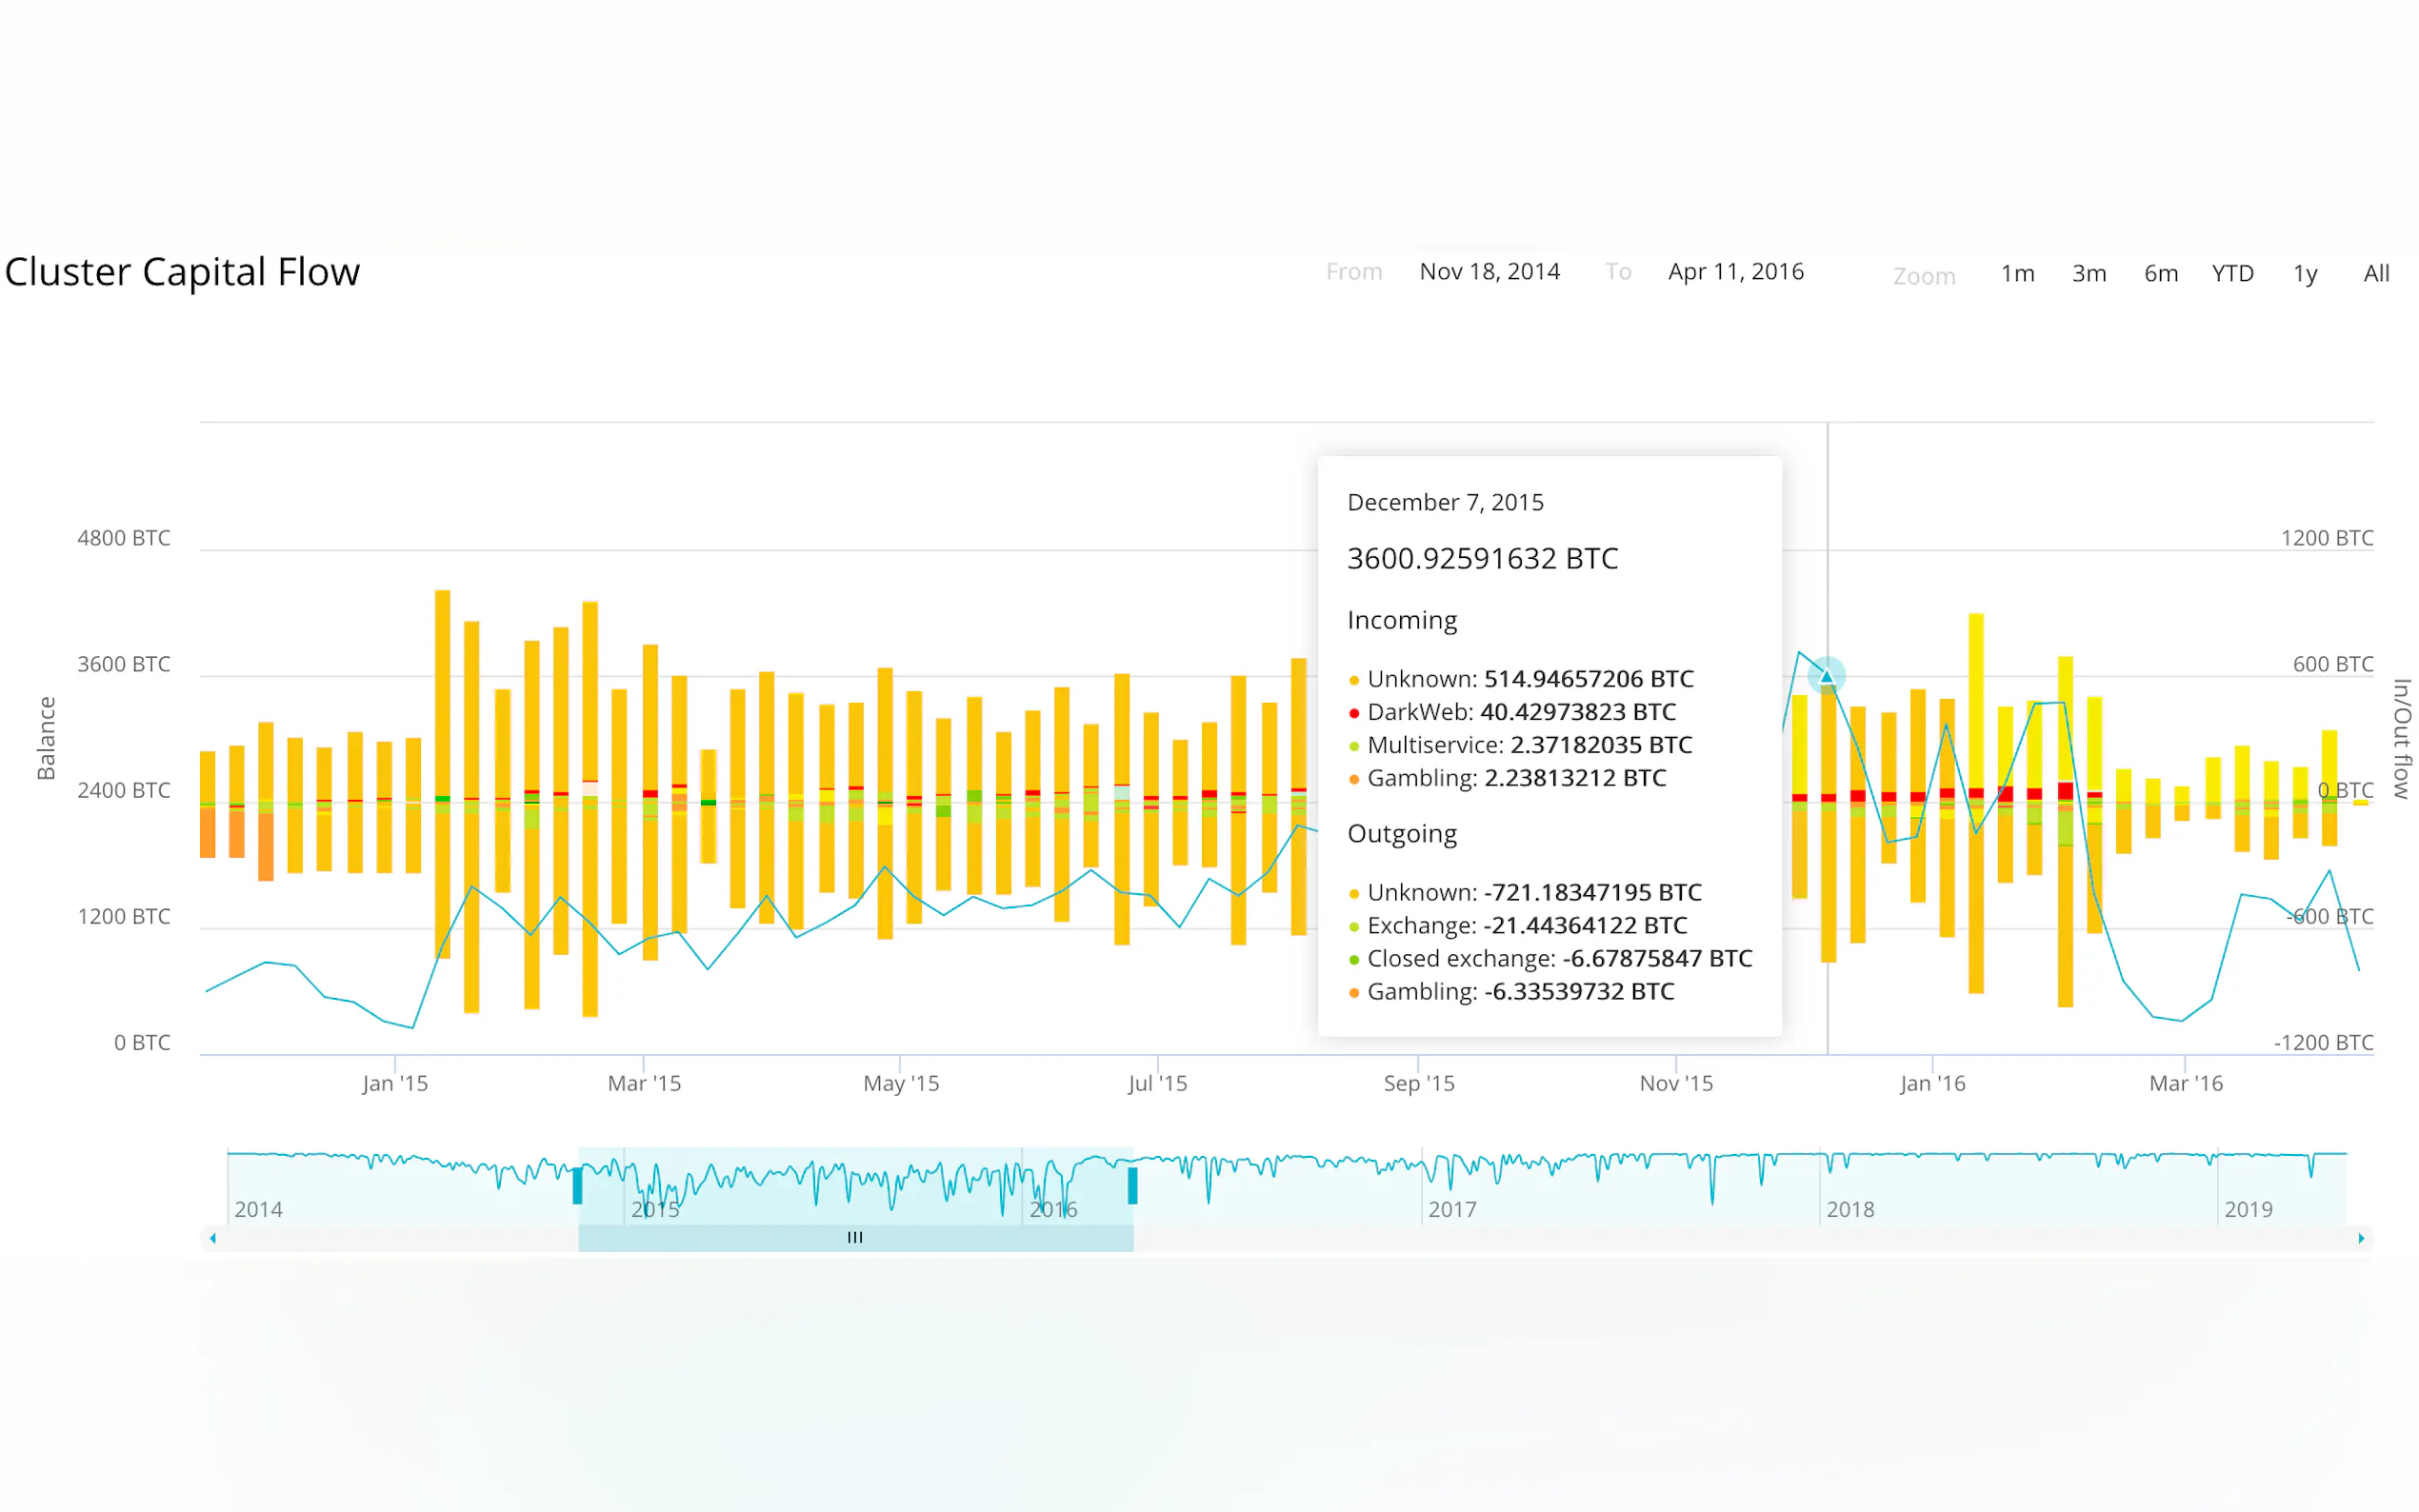Click the bright yellow bar after Jan '16
The image size is (2419, 1512).
click(1975, 700)
